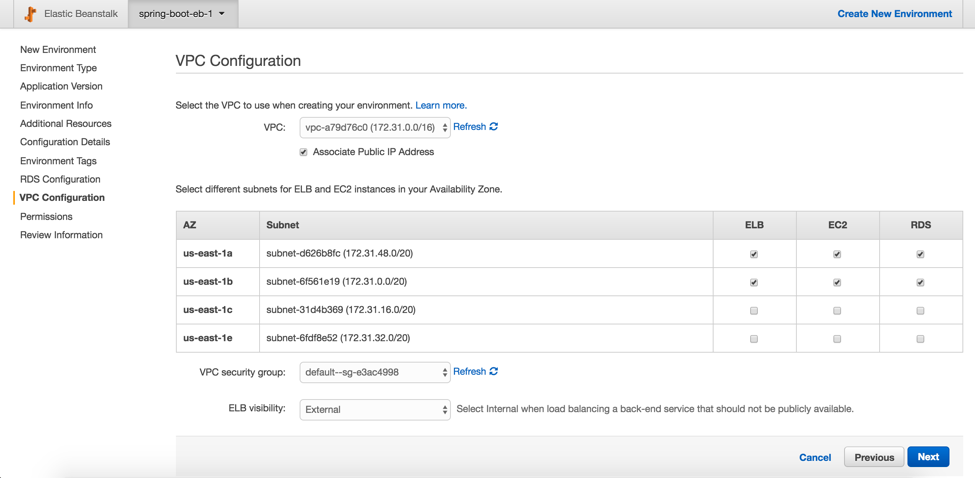
Task: Open the ELB visibility dropdown
Action: pos(375,410)
